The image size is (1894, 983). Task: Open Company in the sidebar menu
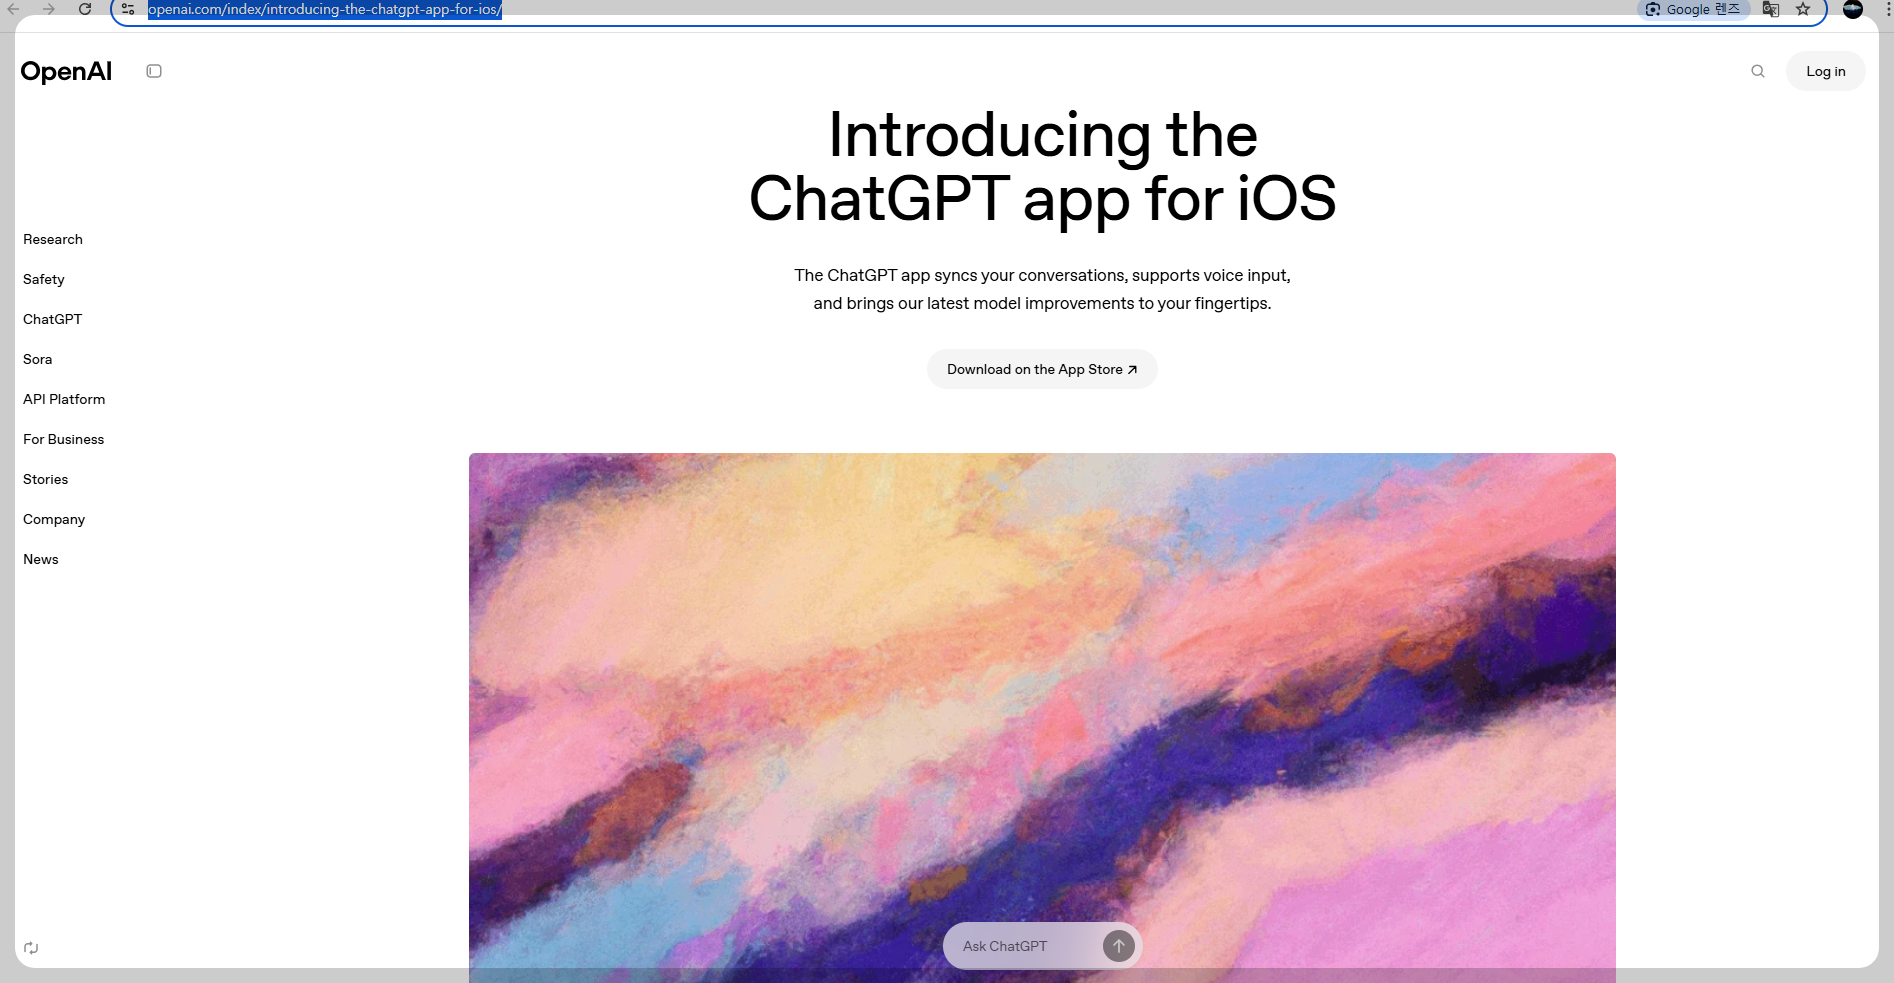(x=54, y=519)
